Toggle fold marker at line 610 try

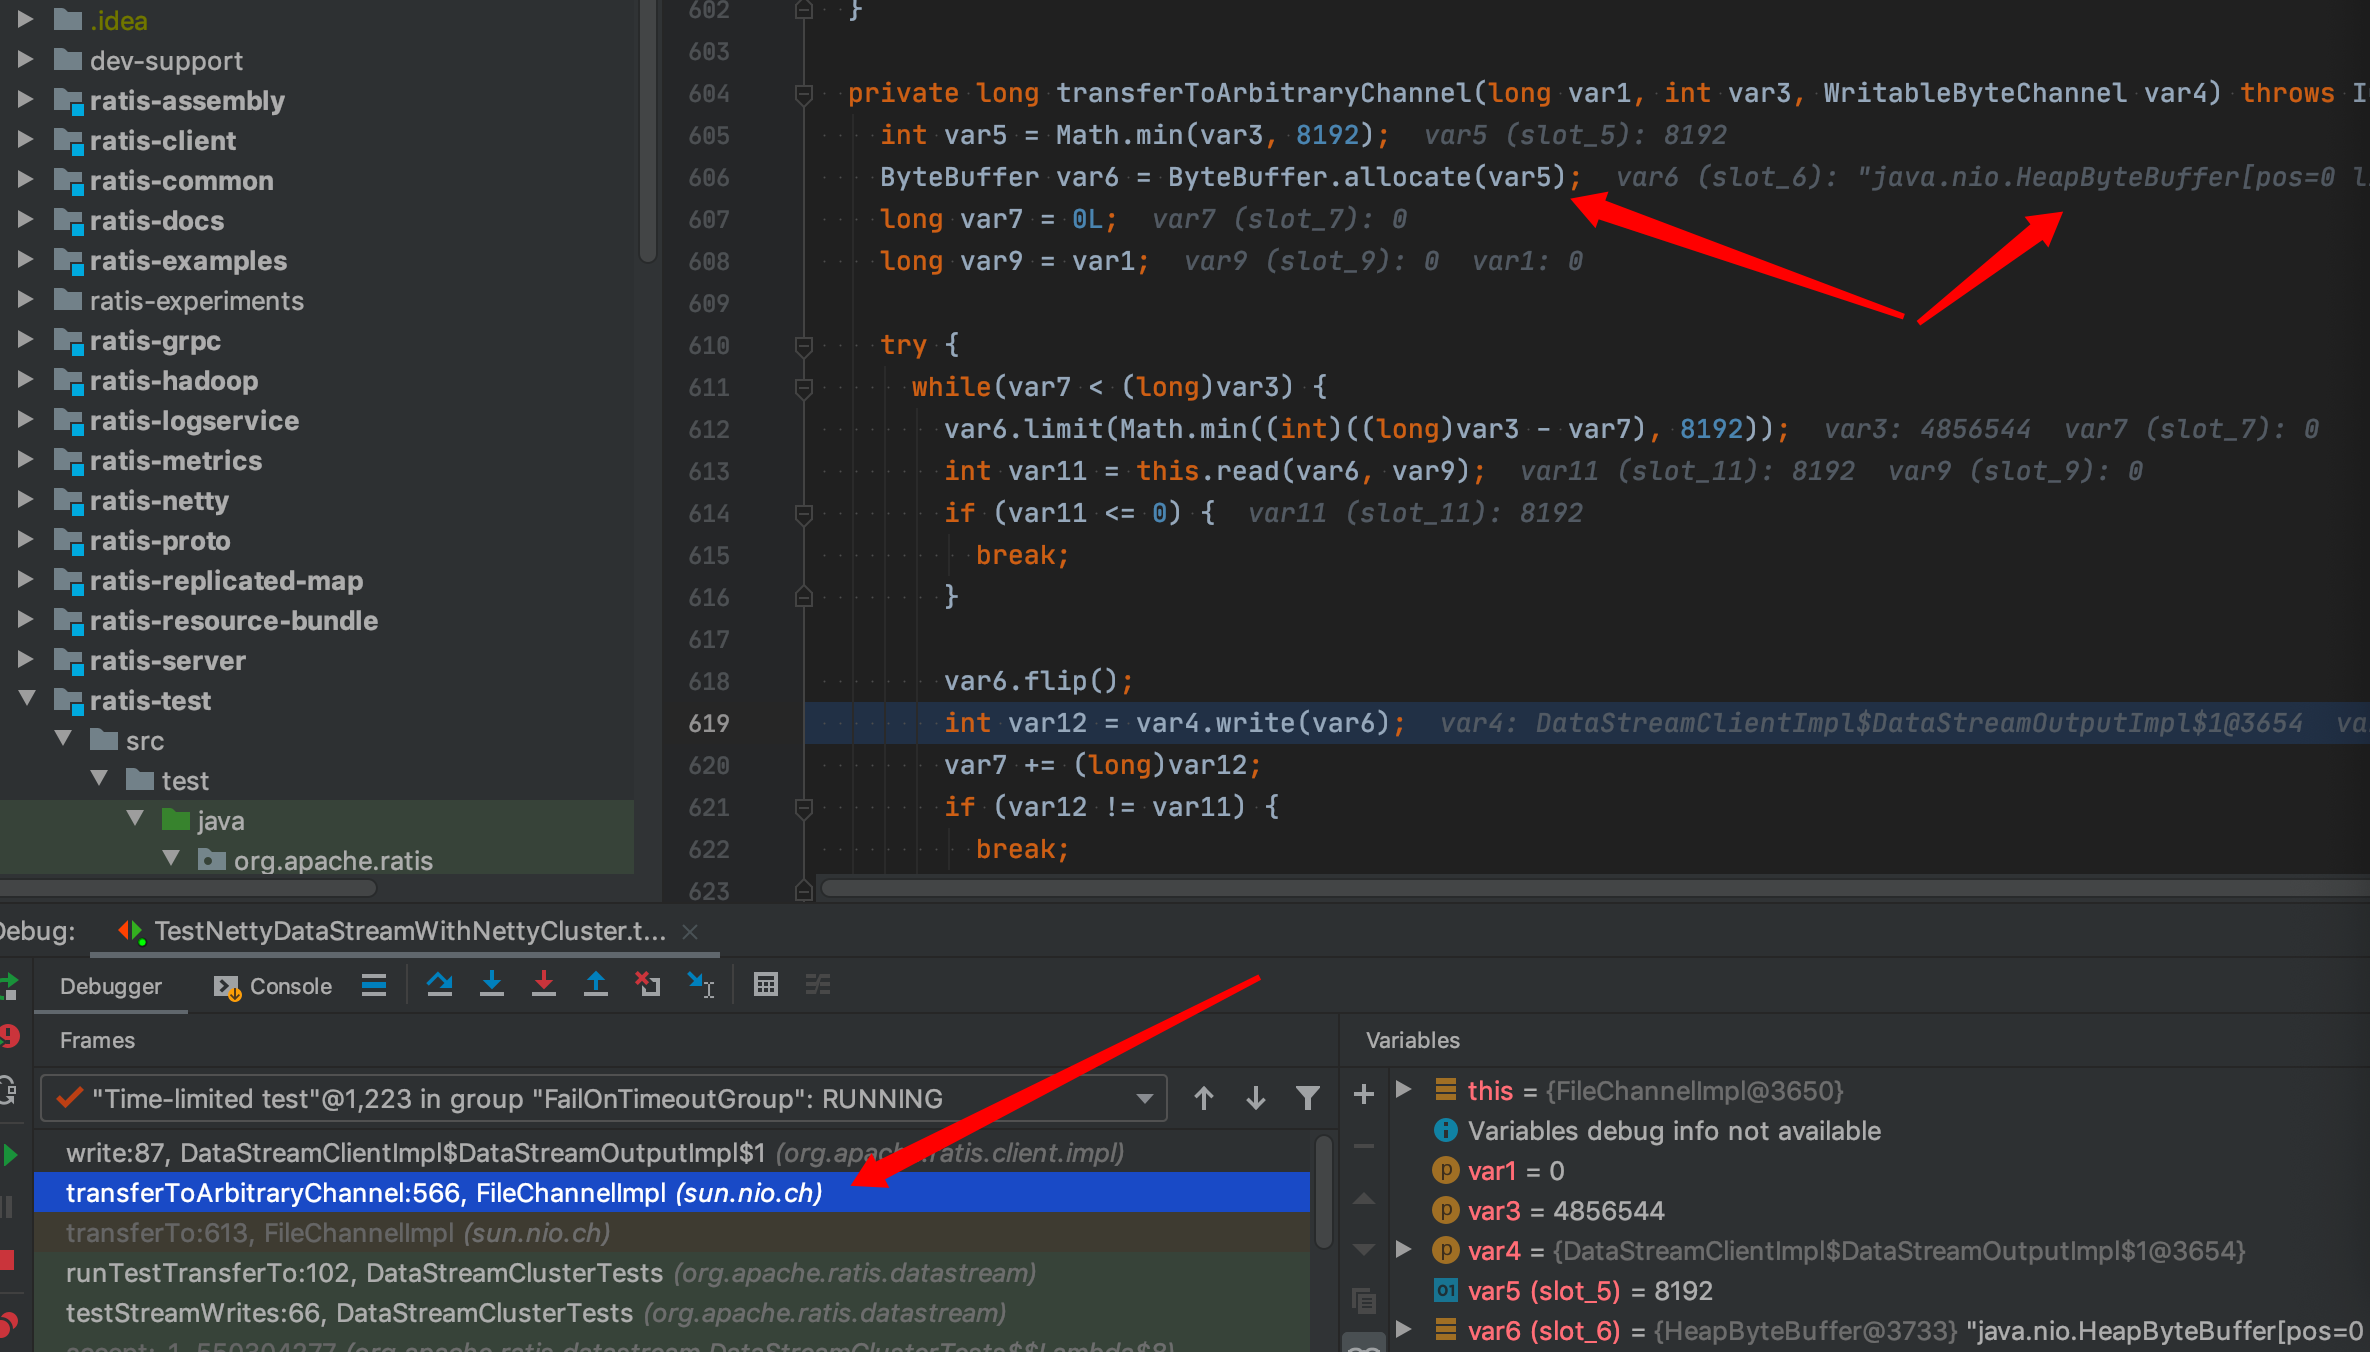click(803, 346)
